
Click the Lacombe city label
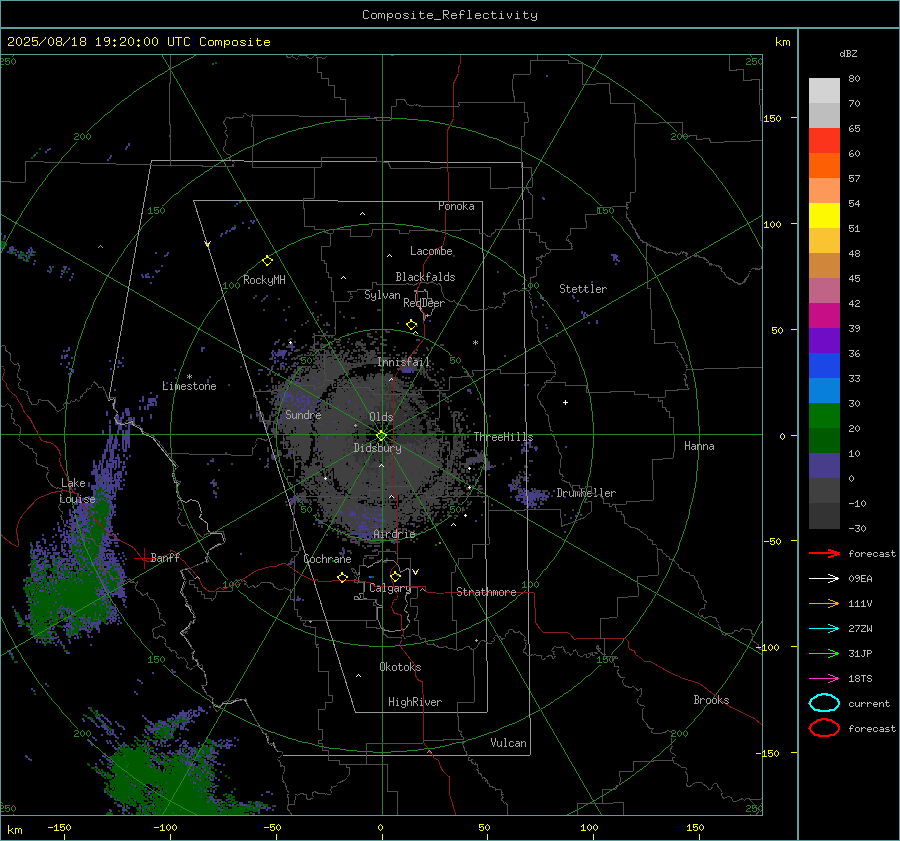(x=431, y=251)
